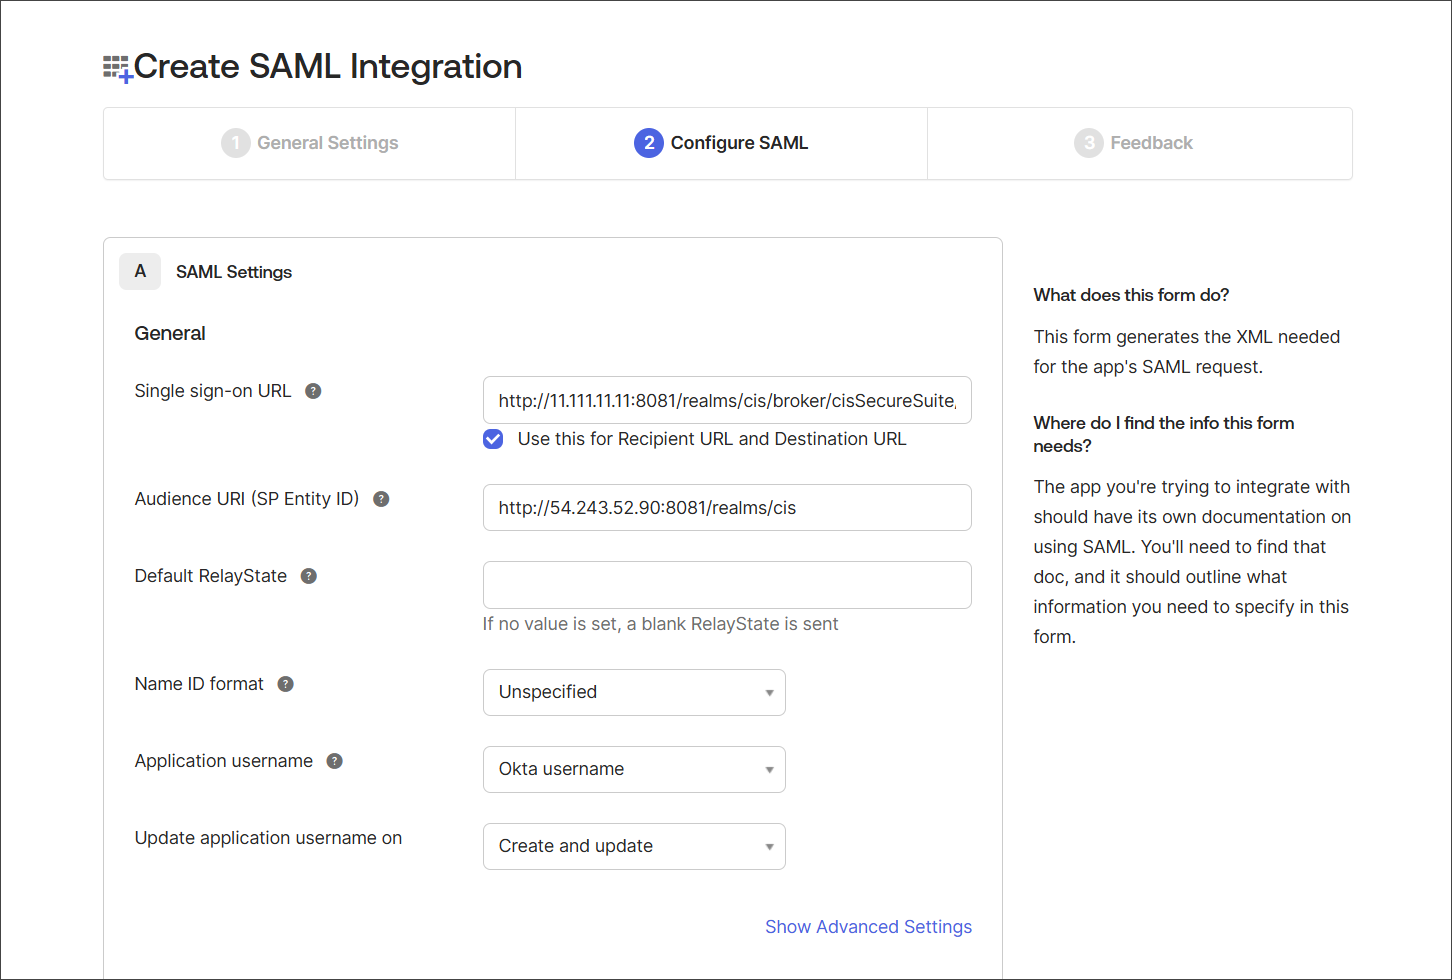The height and width of the screenshot is (980, 1452).
Task: Go to the Feedback step
Action: click(x=1140, y=143)
